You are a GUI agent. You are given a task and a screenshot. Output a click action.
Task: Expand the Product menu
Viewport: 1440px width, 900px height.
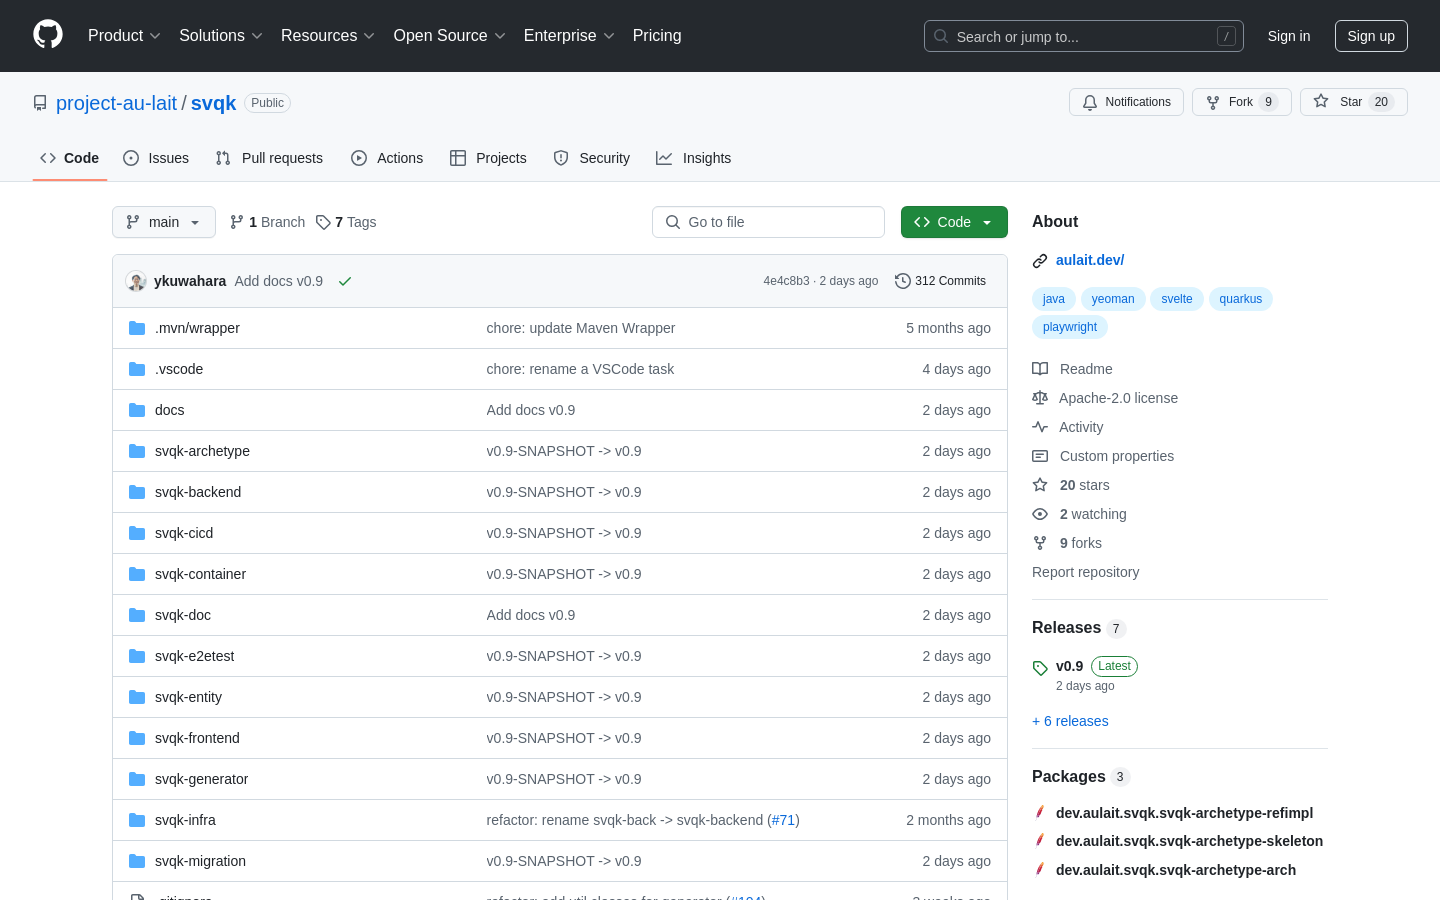[x=124, y=36]
